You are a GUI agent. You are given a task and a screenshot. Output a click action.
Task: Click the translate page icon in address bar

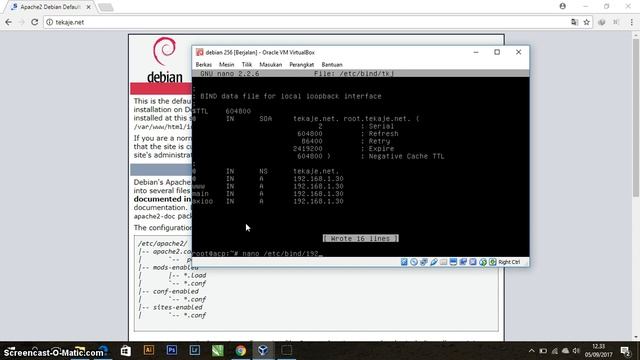574,22
